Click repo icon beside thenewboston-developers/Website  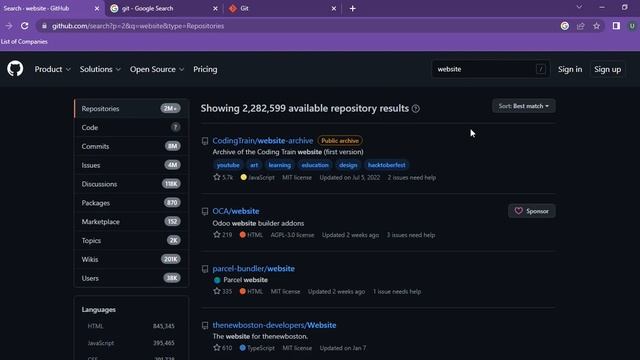205,325
